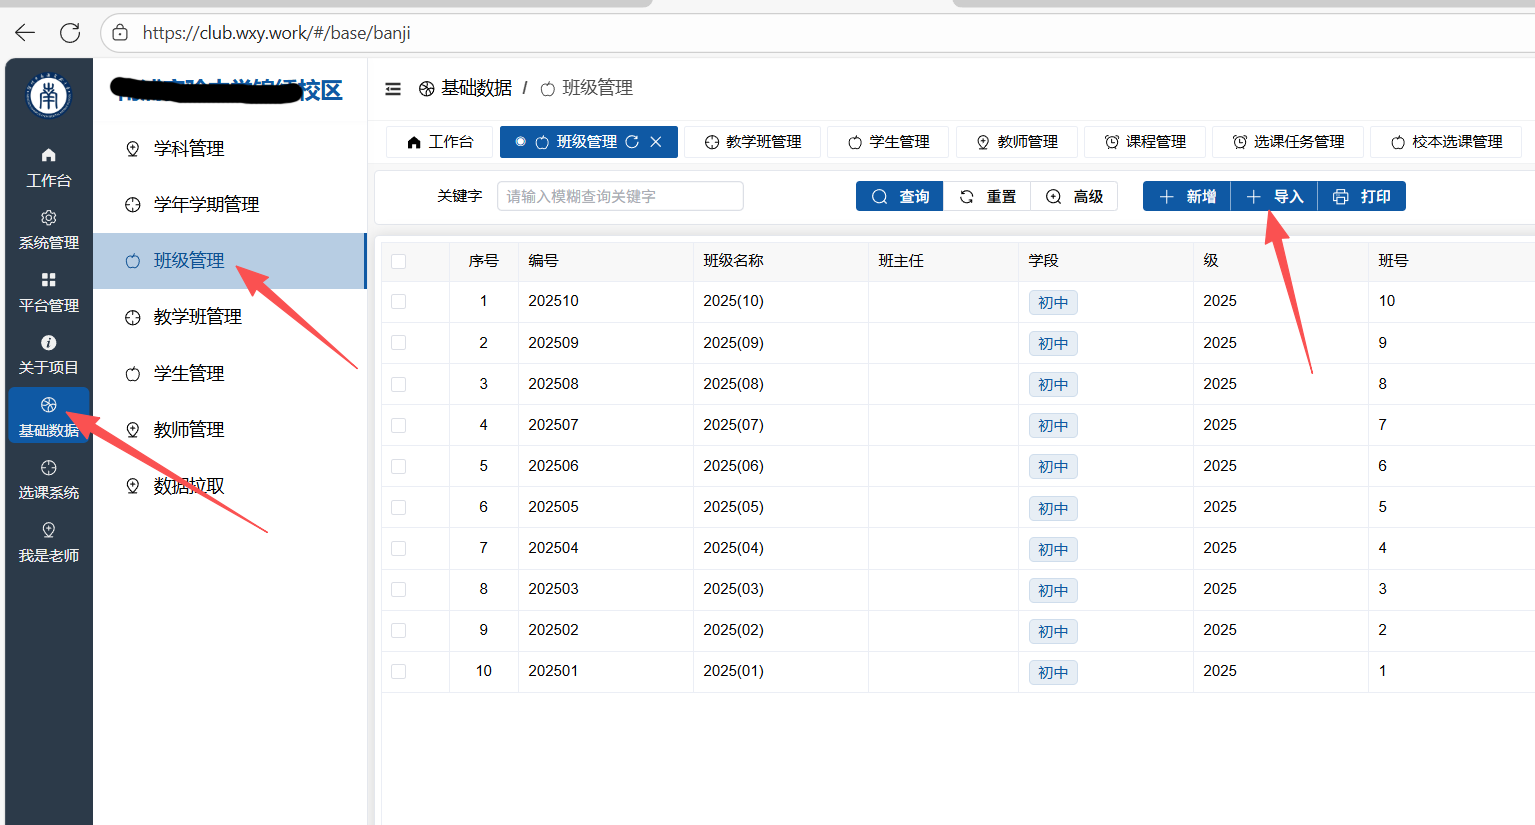Open 学年学期管理 in the submenu
1535x825 pixels.
[x=206, y=205]
